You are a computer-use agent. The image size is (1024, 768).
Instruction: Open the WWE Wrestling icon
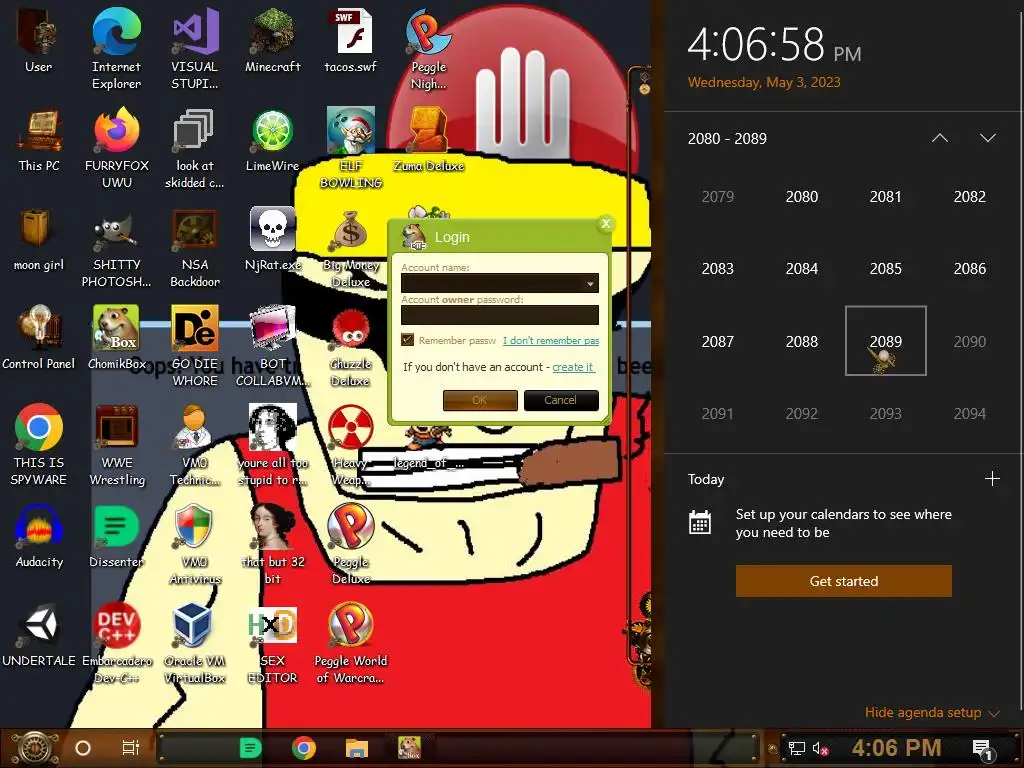tap(116, 445)
